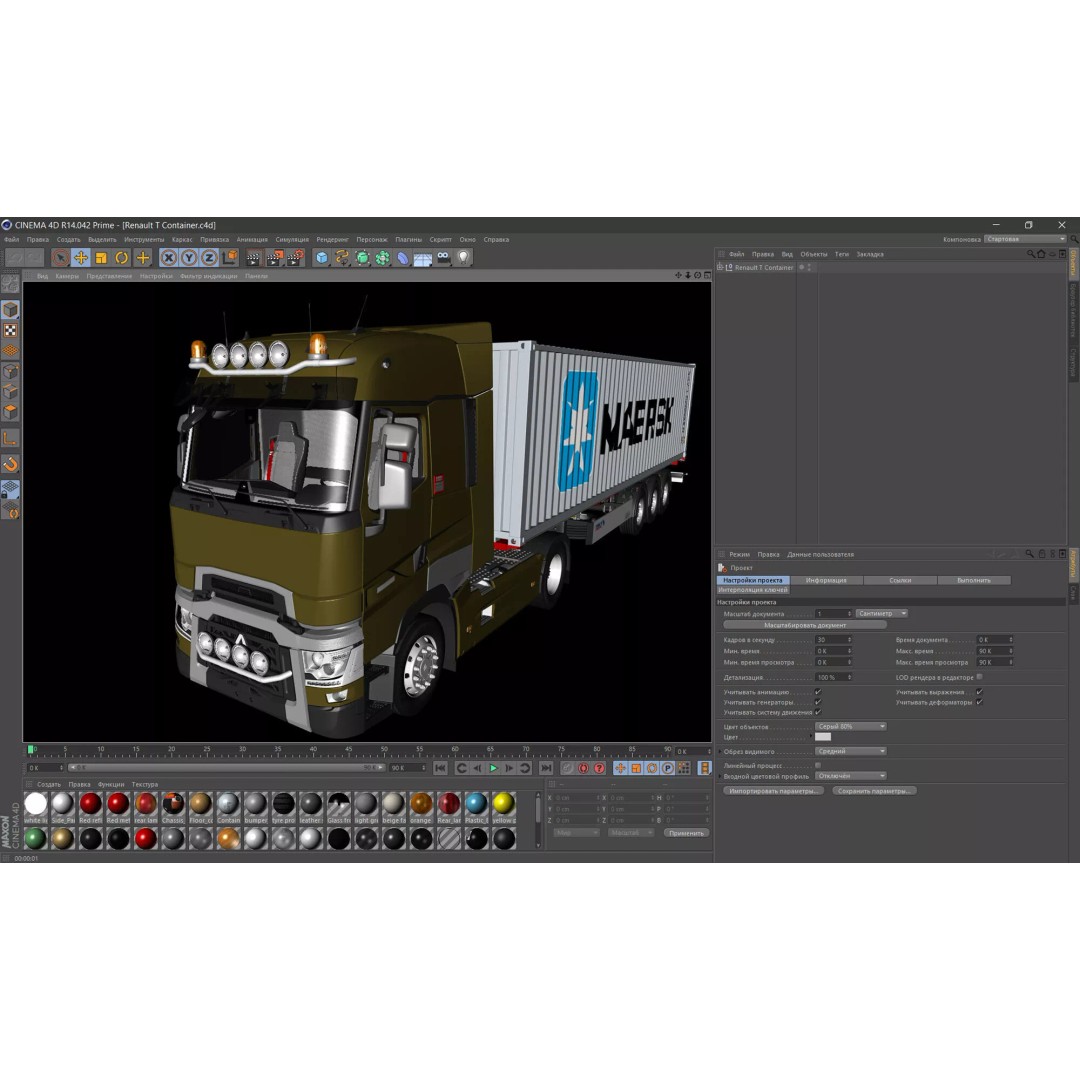Enable LOD рендера в редакторе checkbox
Viewport: 1080px width, 1080px height.
point(979,677)
